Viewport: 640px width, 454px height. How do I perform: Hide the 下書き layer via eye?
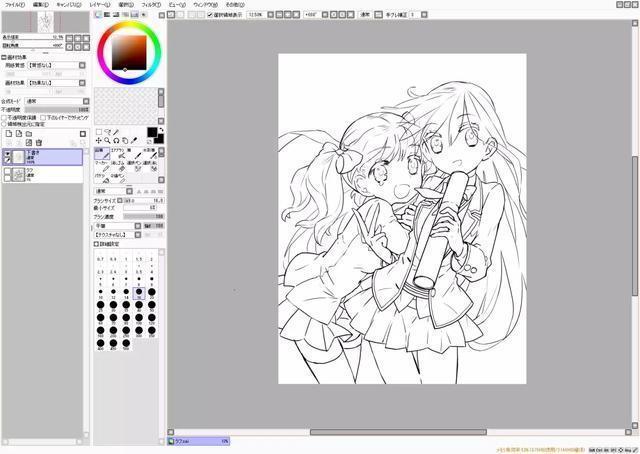point(7,154)
